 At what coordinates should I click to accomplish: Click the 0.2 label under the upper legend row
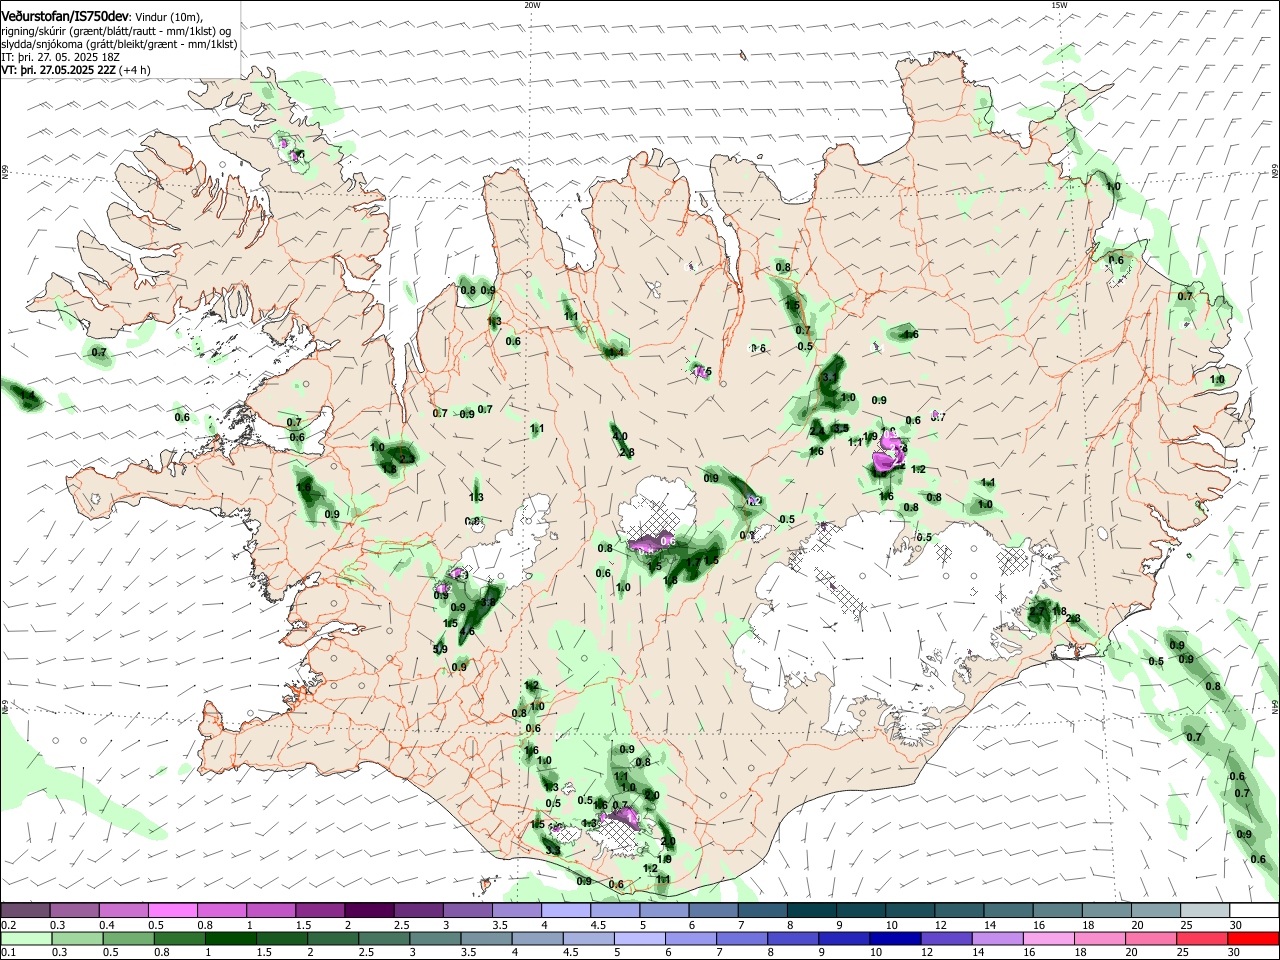coord(9,925)
